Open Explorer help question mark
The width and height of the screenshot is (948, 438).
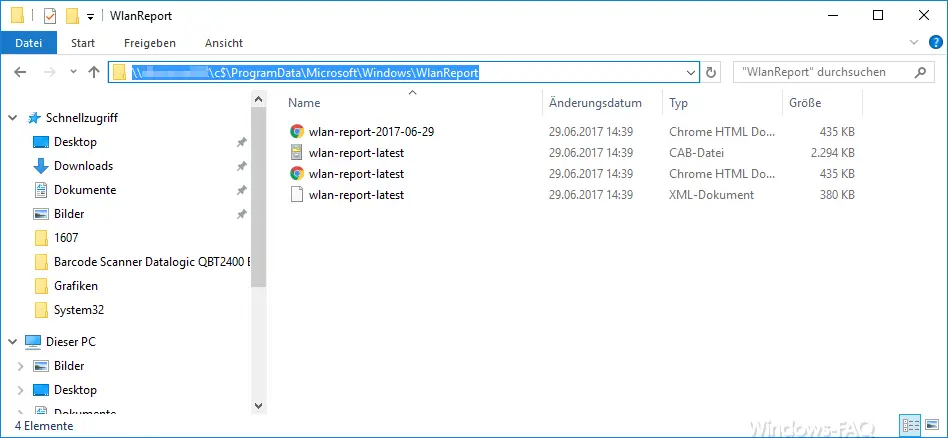935,42
